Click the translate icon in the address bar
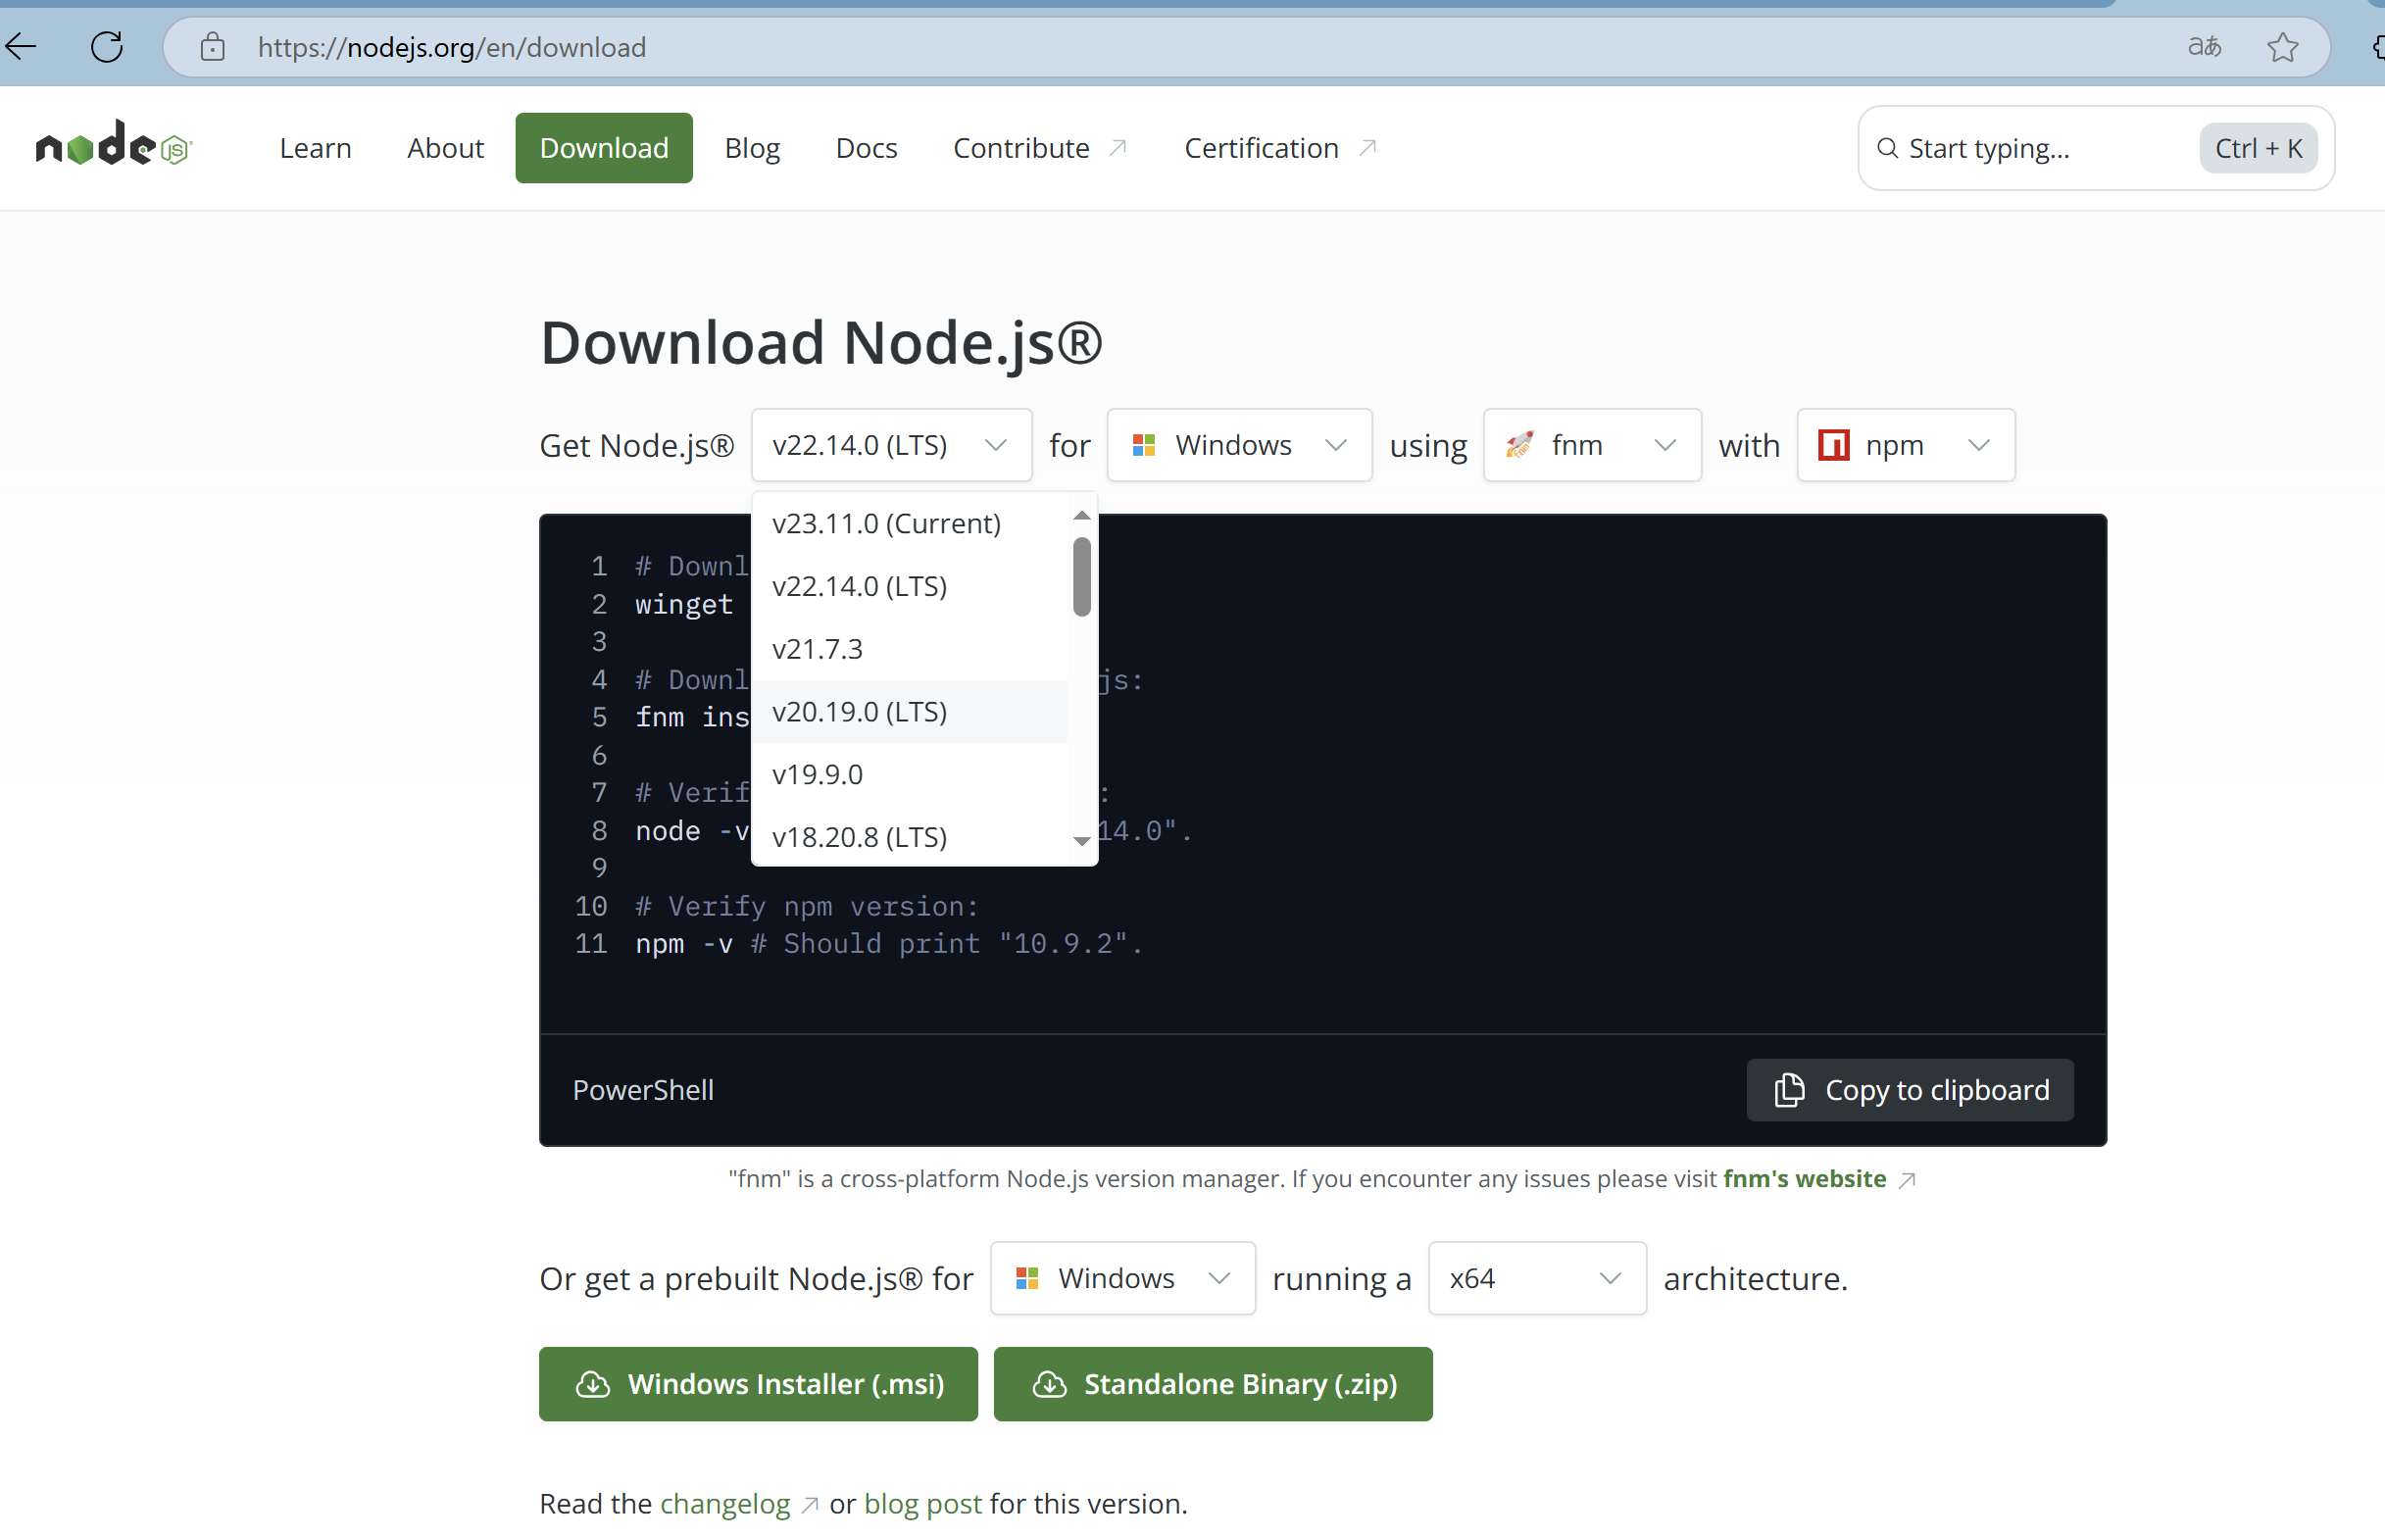 2205,46
